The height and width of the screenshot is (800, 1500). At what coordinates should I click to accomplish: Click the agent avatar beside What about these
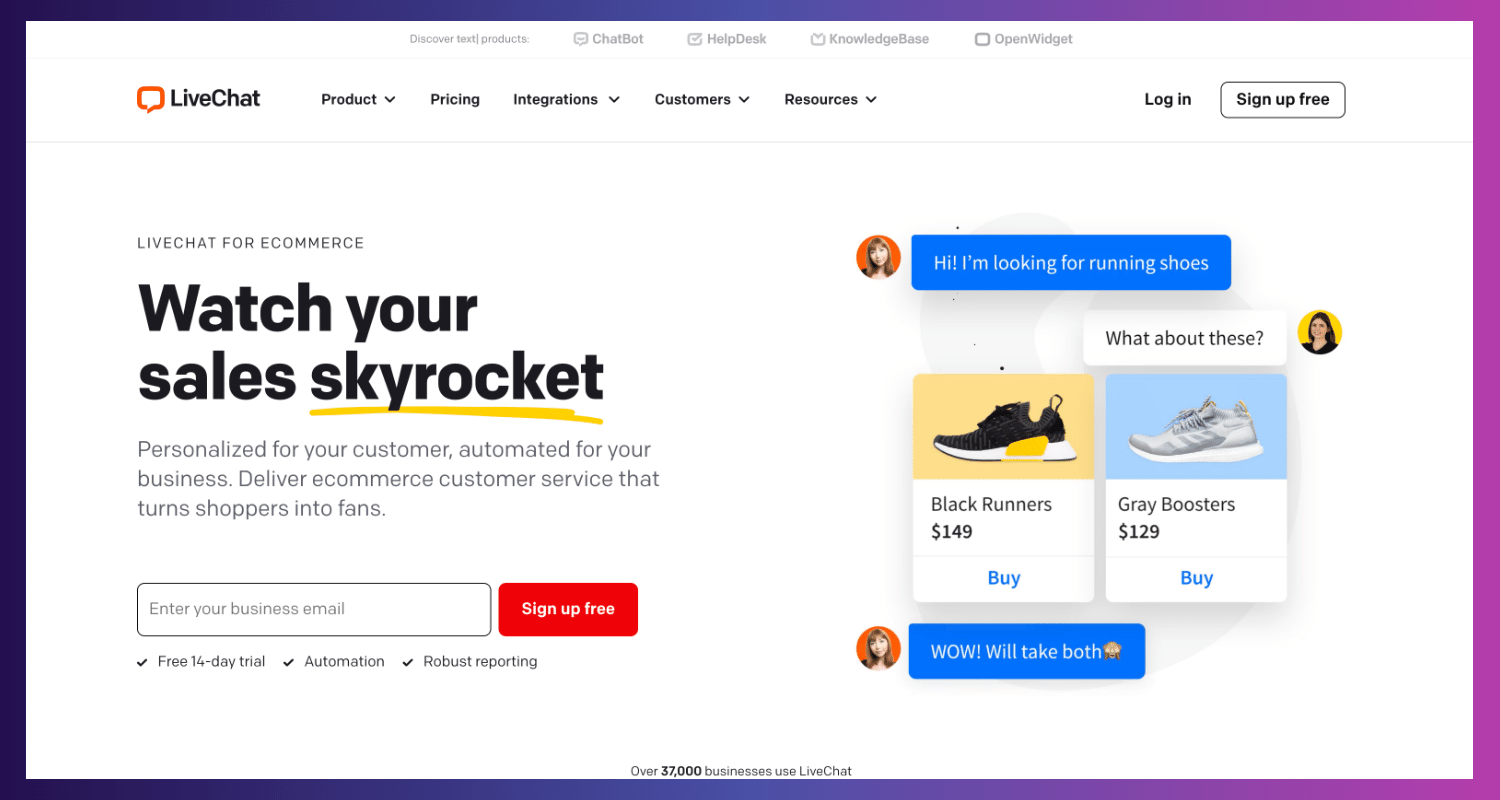pos(1320,332)
